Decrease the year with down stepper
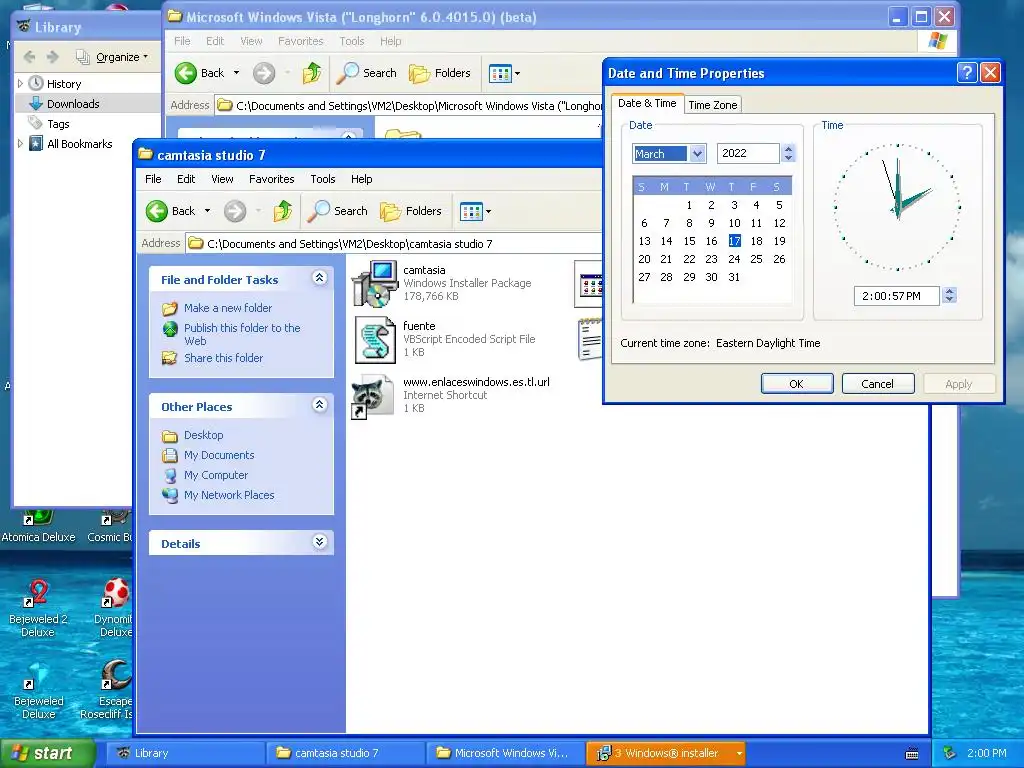 788,158
